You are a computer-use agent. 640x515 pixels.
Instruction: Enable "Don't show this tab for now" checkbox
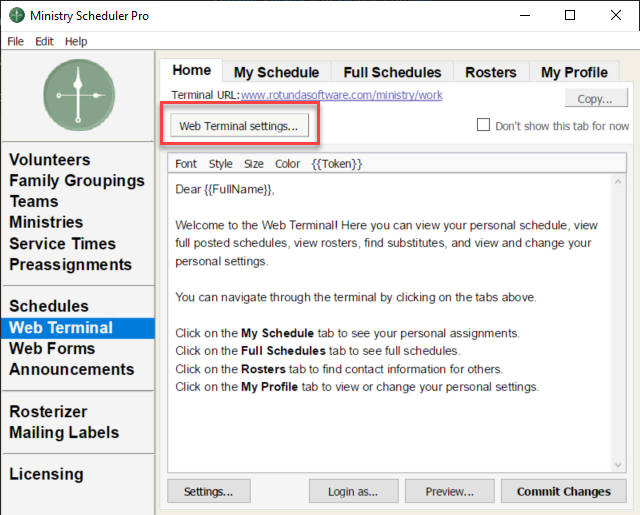pos(483,125)
